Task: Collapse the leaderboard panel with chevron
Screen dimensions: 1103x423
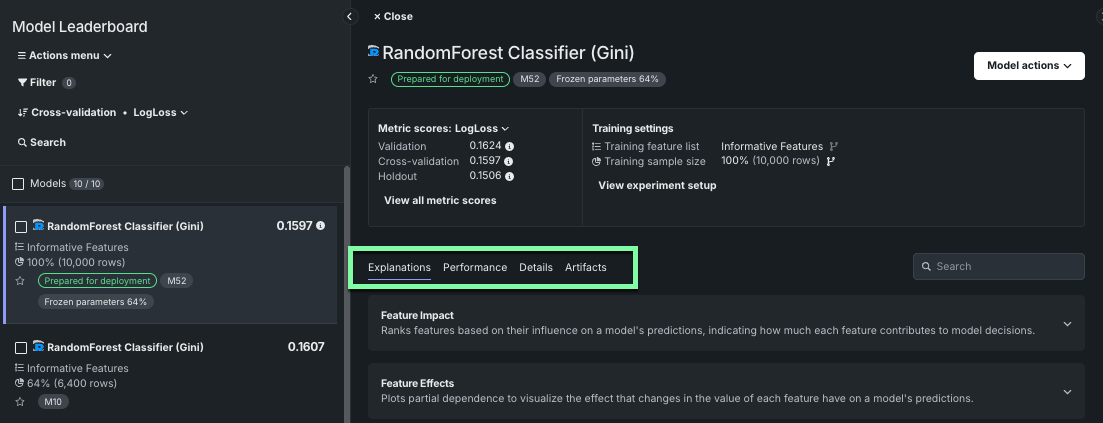Action: coord(350,16)
